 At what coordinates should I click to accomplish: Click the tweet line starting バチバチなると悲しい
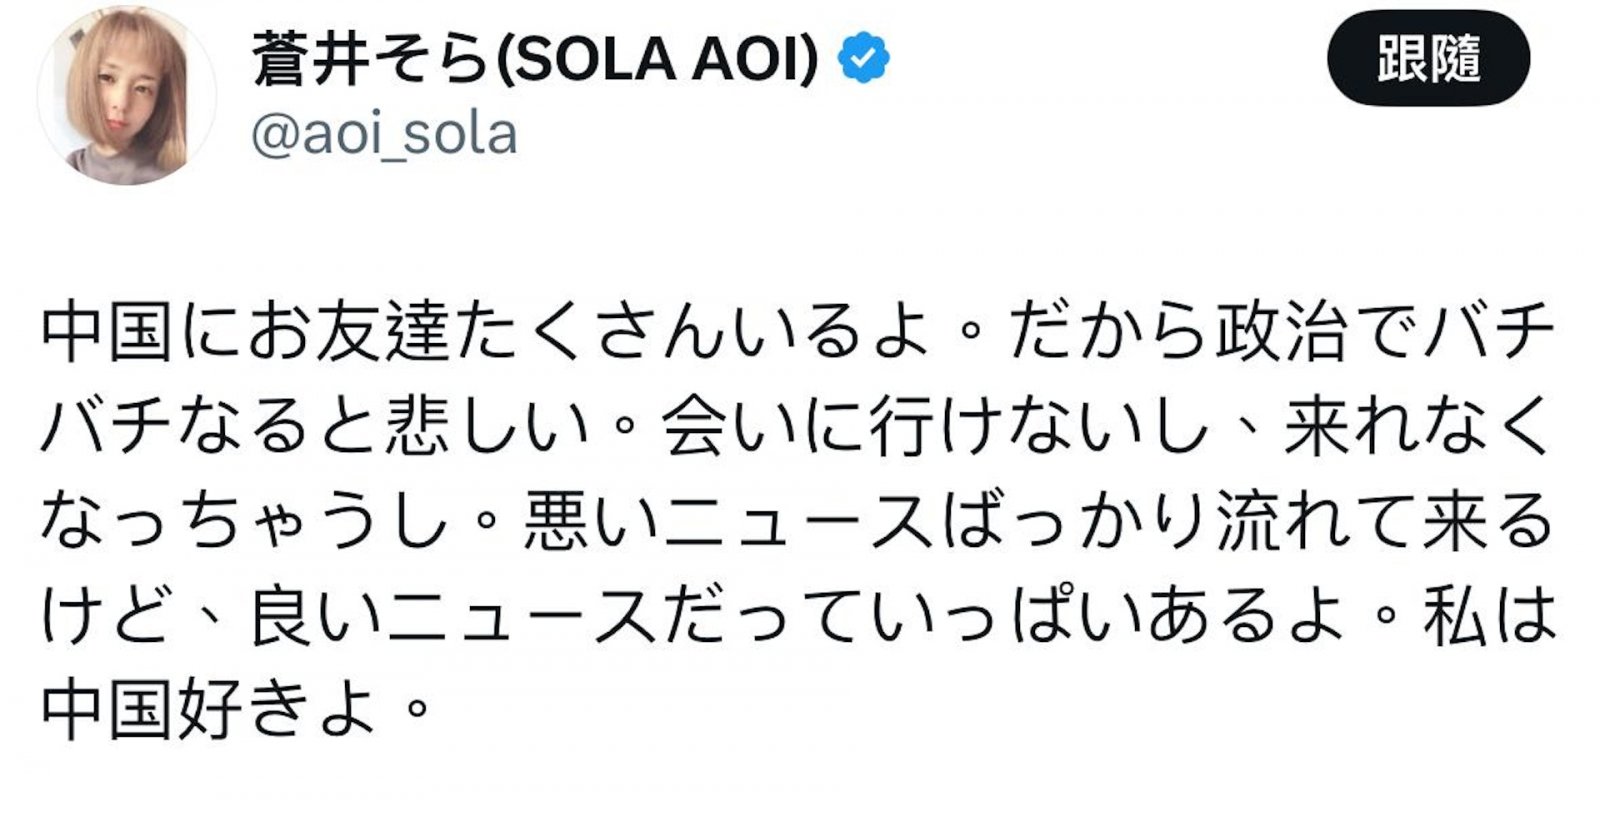tap(798, 426)
